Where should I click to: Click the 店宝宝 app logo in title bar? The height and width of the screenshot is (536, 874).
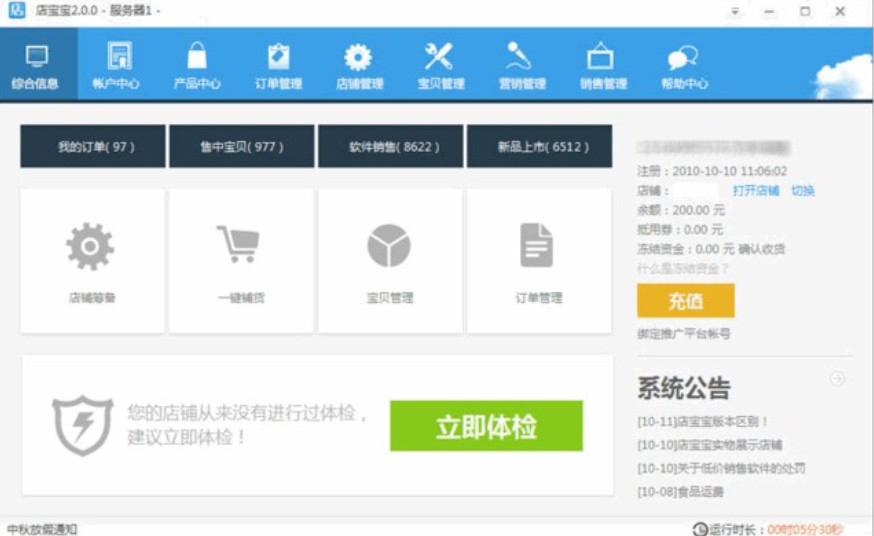point(17,10)
